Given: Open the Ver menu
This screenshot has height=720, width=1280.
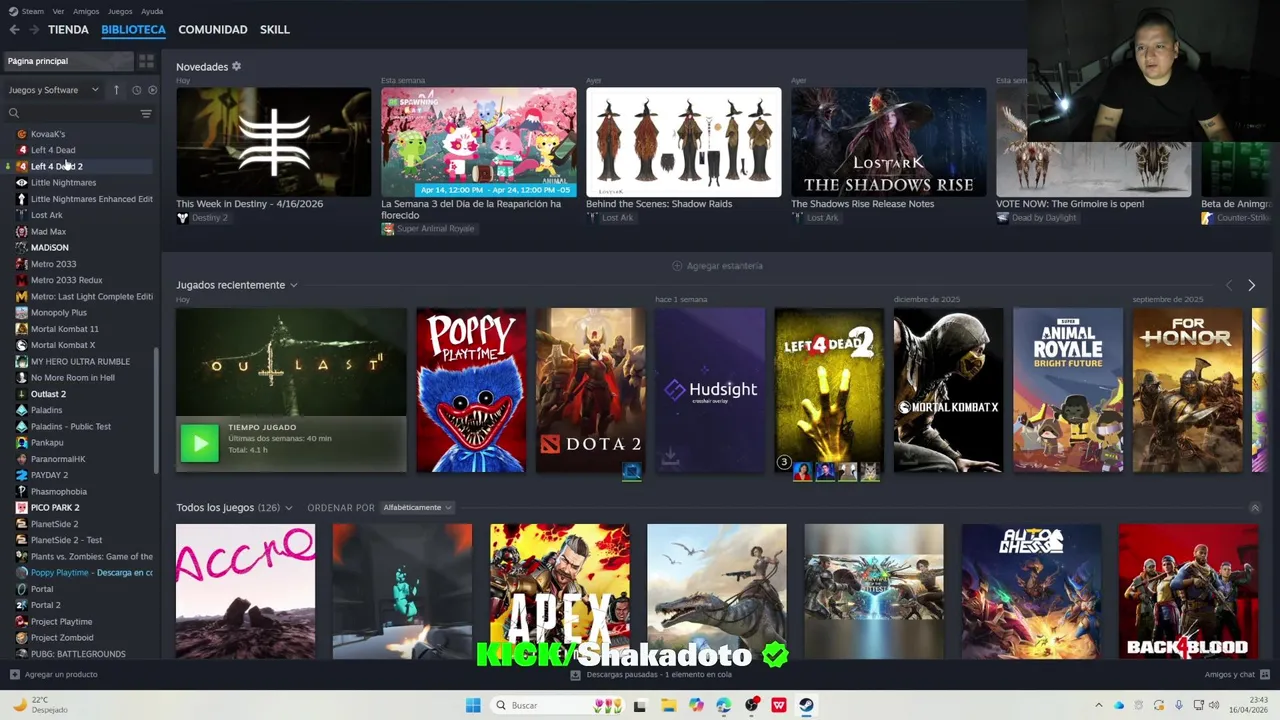Looking at the screenshot, I should click(58, 11).
